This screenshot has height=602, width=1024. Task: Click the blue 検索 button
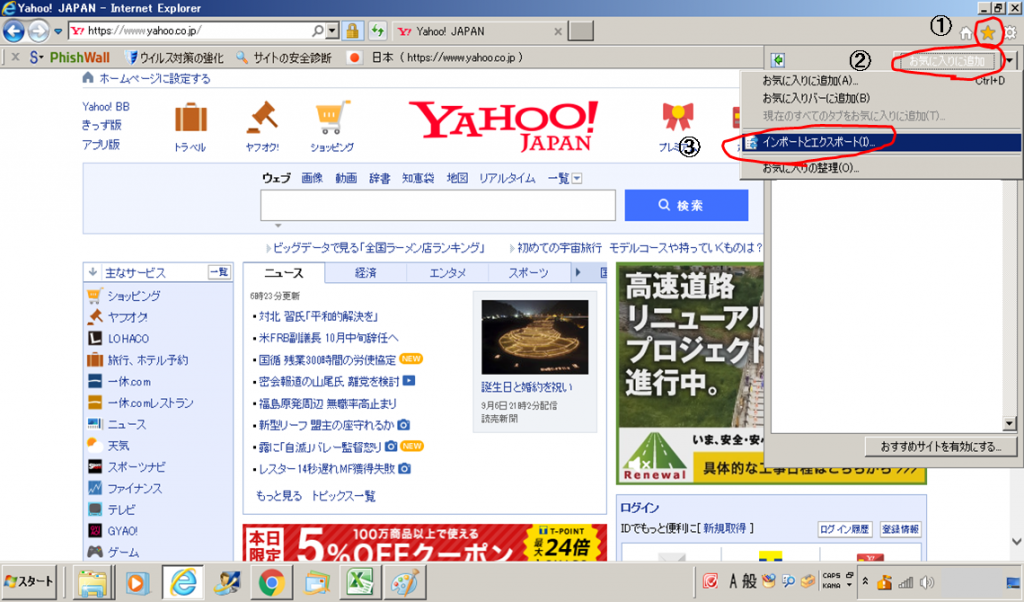tap(686, 205)
